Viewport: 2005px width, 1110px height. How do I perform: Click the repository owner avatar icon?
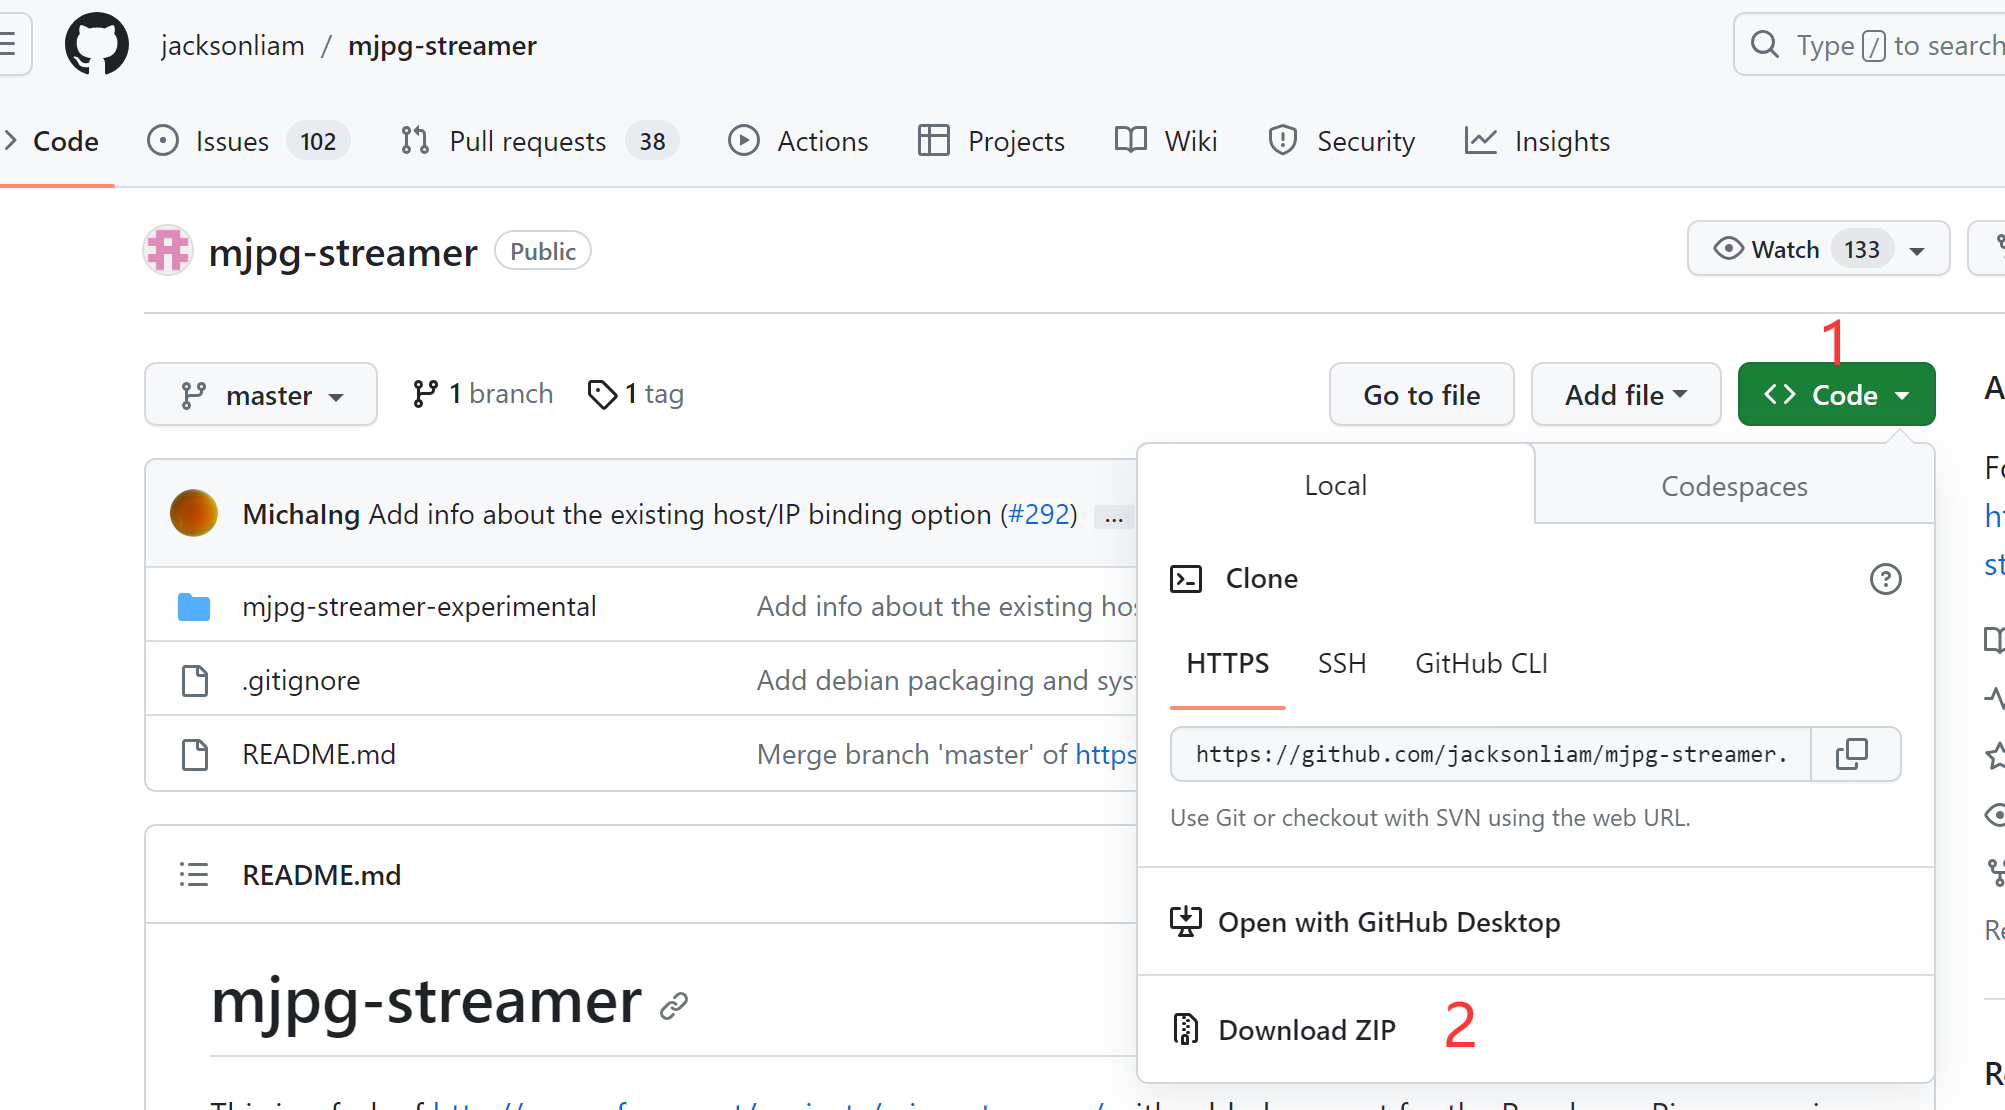tap(168, 251)
